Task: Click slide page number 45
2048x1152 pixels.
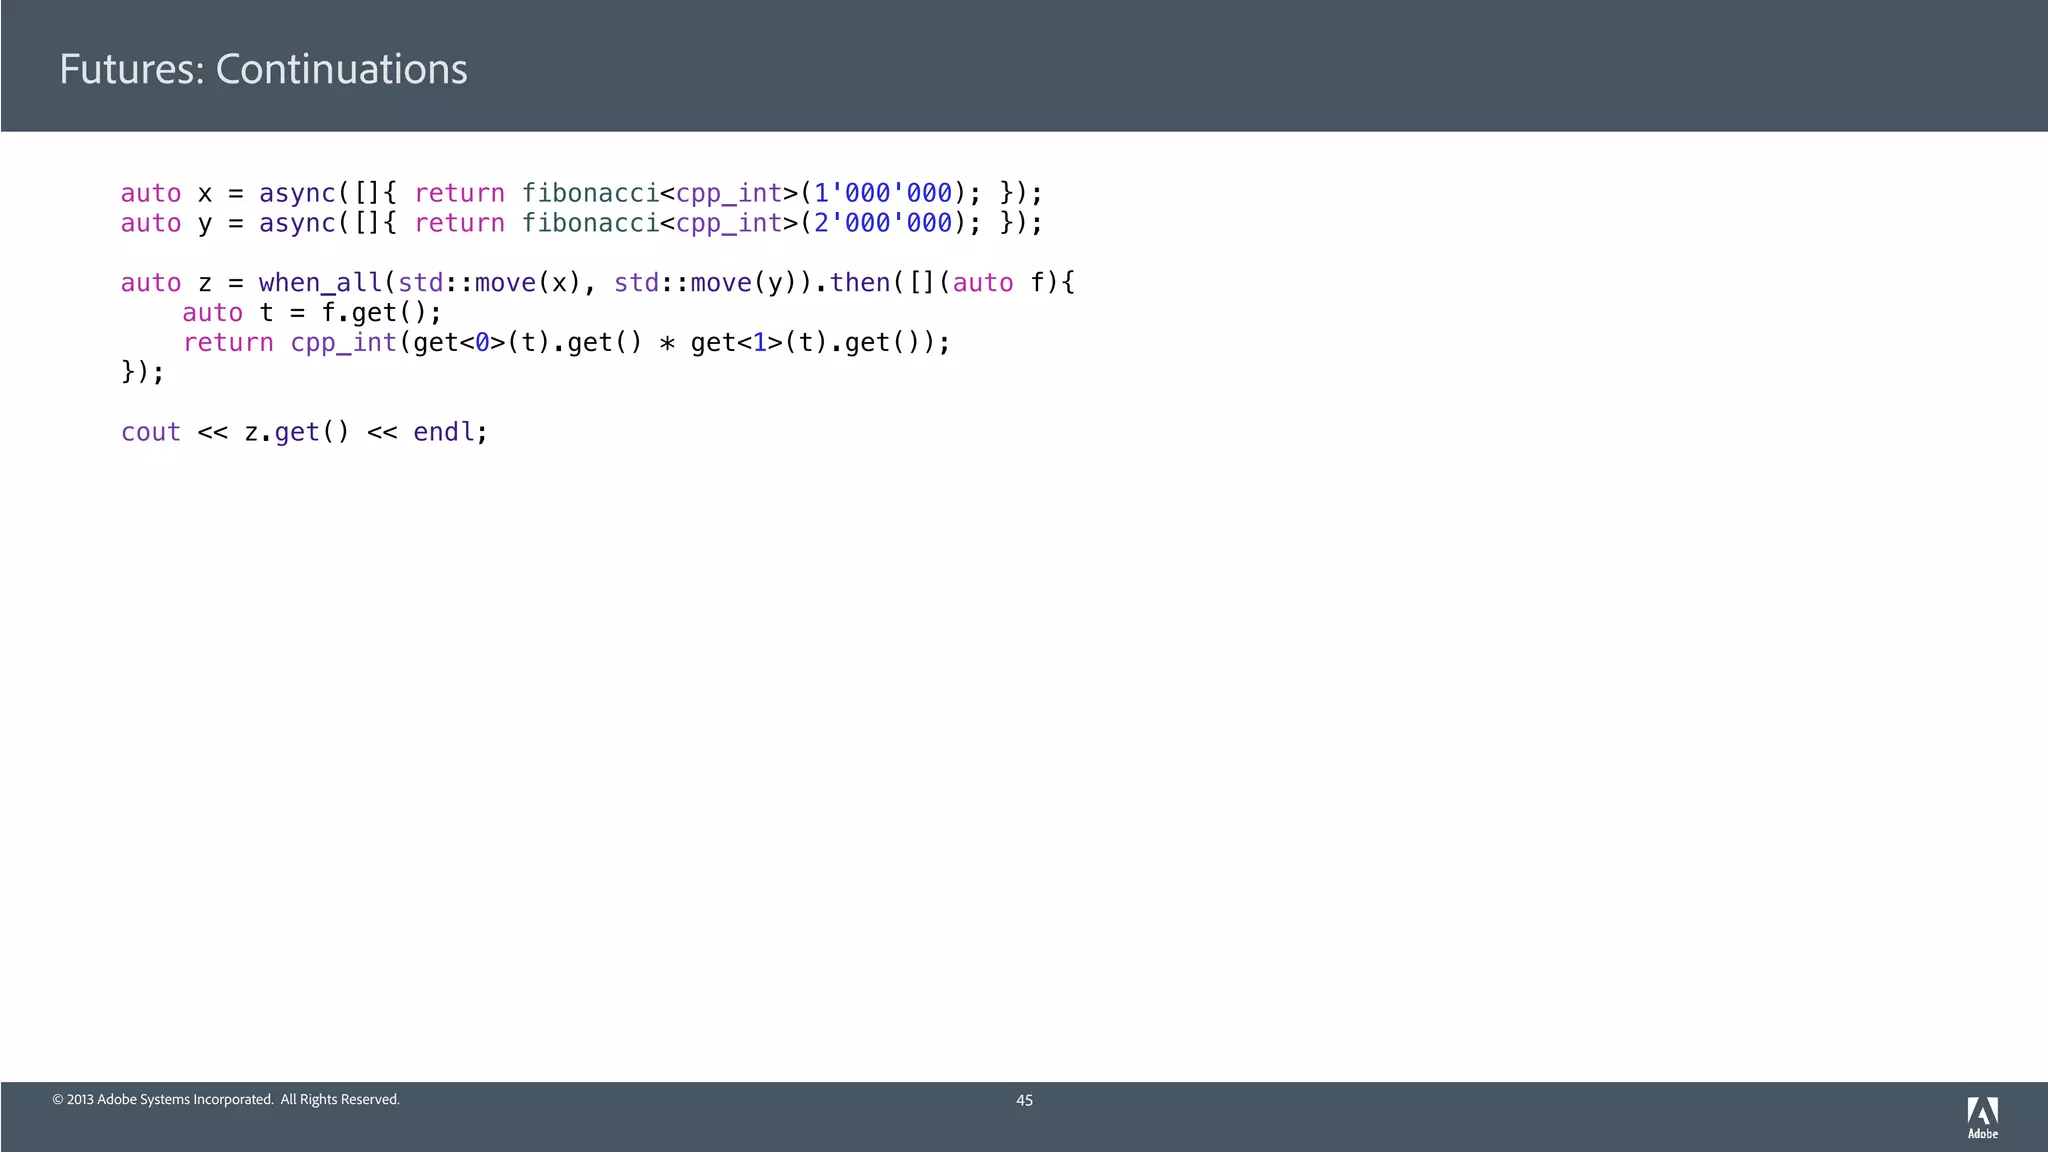Action: coord(1024,1100)
